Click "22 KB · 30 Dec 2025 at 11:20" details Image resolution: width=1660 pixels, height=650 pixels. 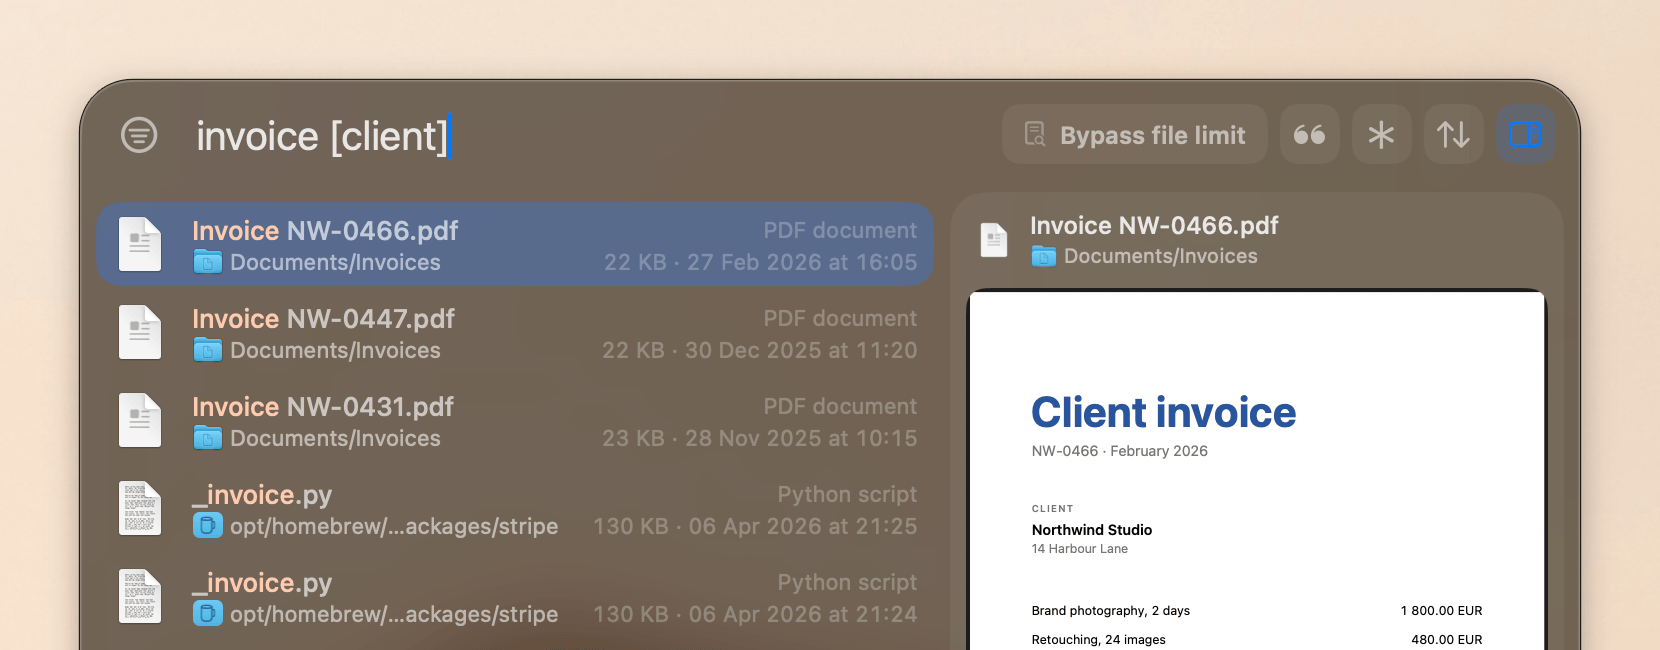(759, 351)
